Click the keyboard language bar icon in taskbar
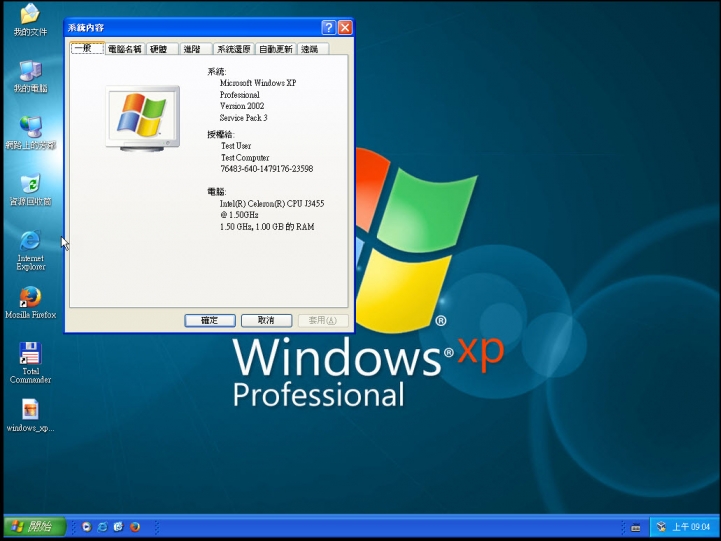721x541 pixels. click(635, 527)
